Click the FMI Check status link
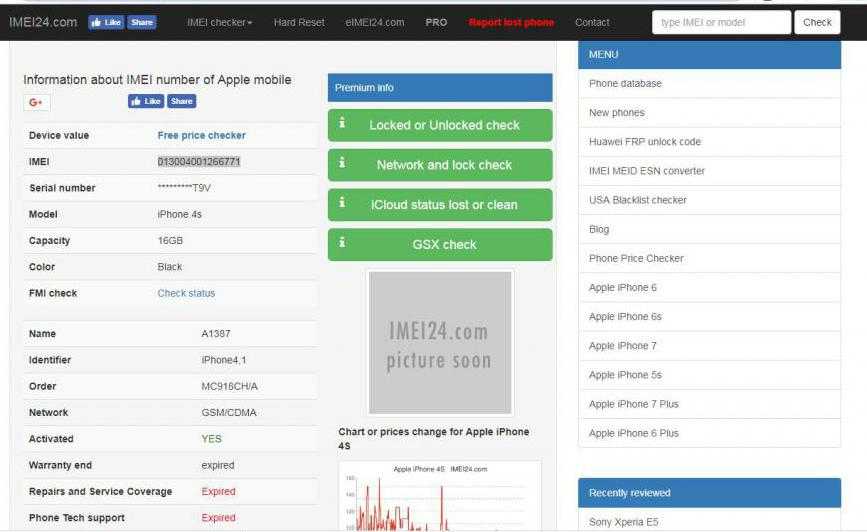The width and height of the screenshot is (867, 532). pos(186,293)
